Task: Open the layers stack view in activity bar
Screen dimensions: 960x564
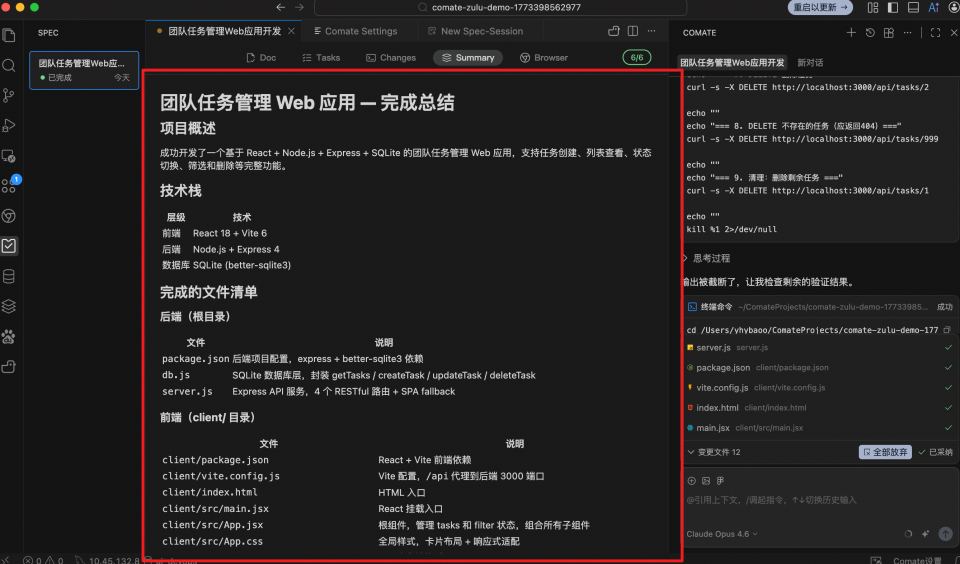Action: [9, 306]
